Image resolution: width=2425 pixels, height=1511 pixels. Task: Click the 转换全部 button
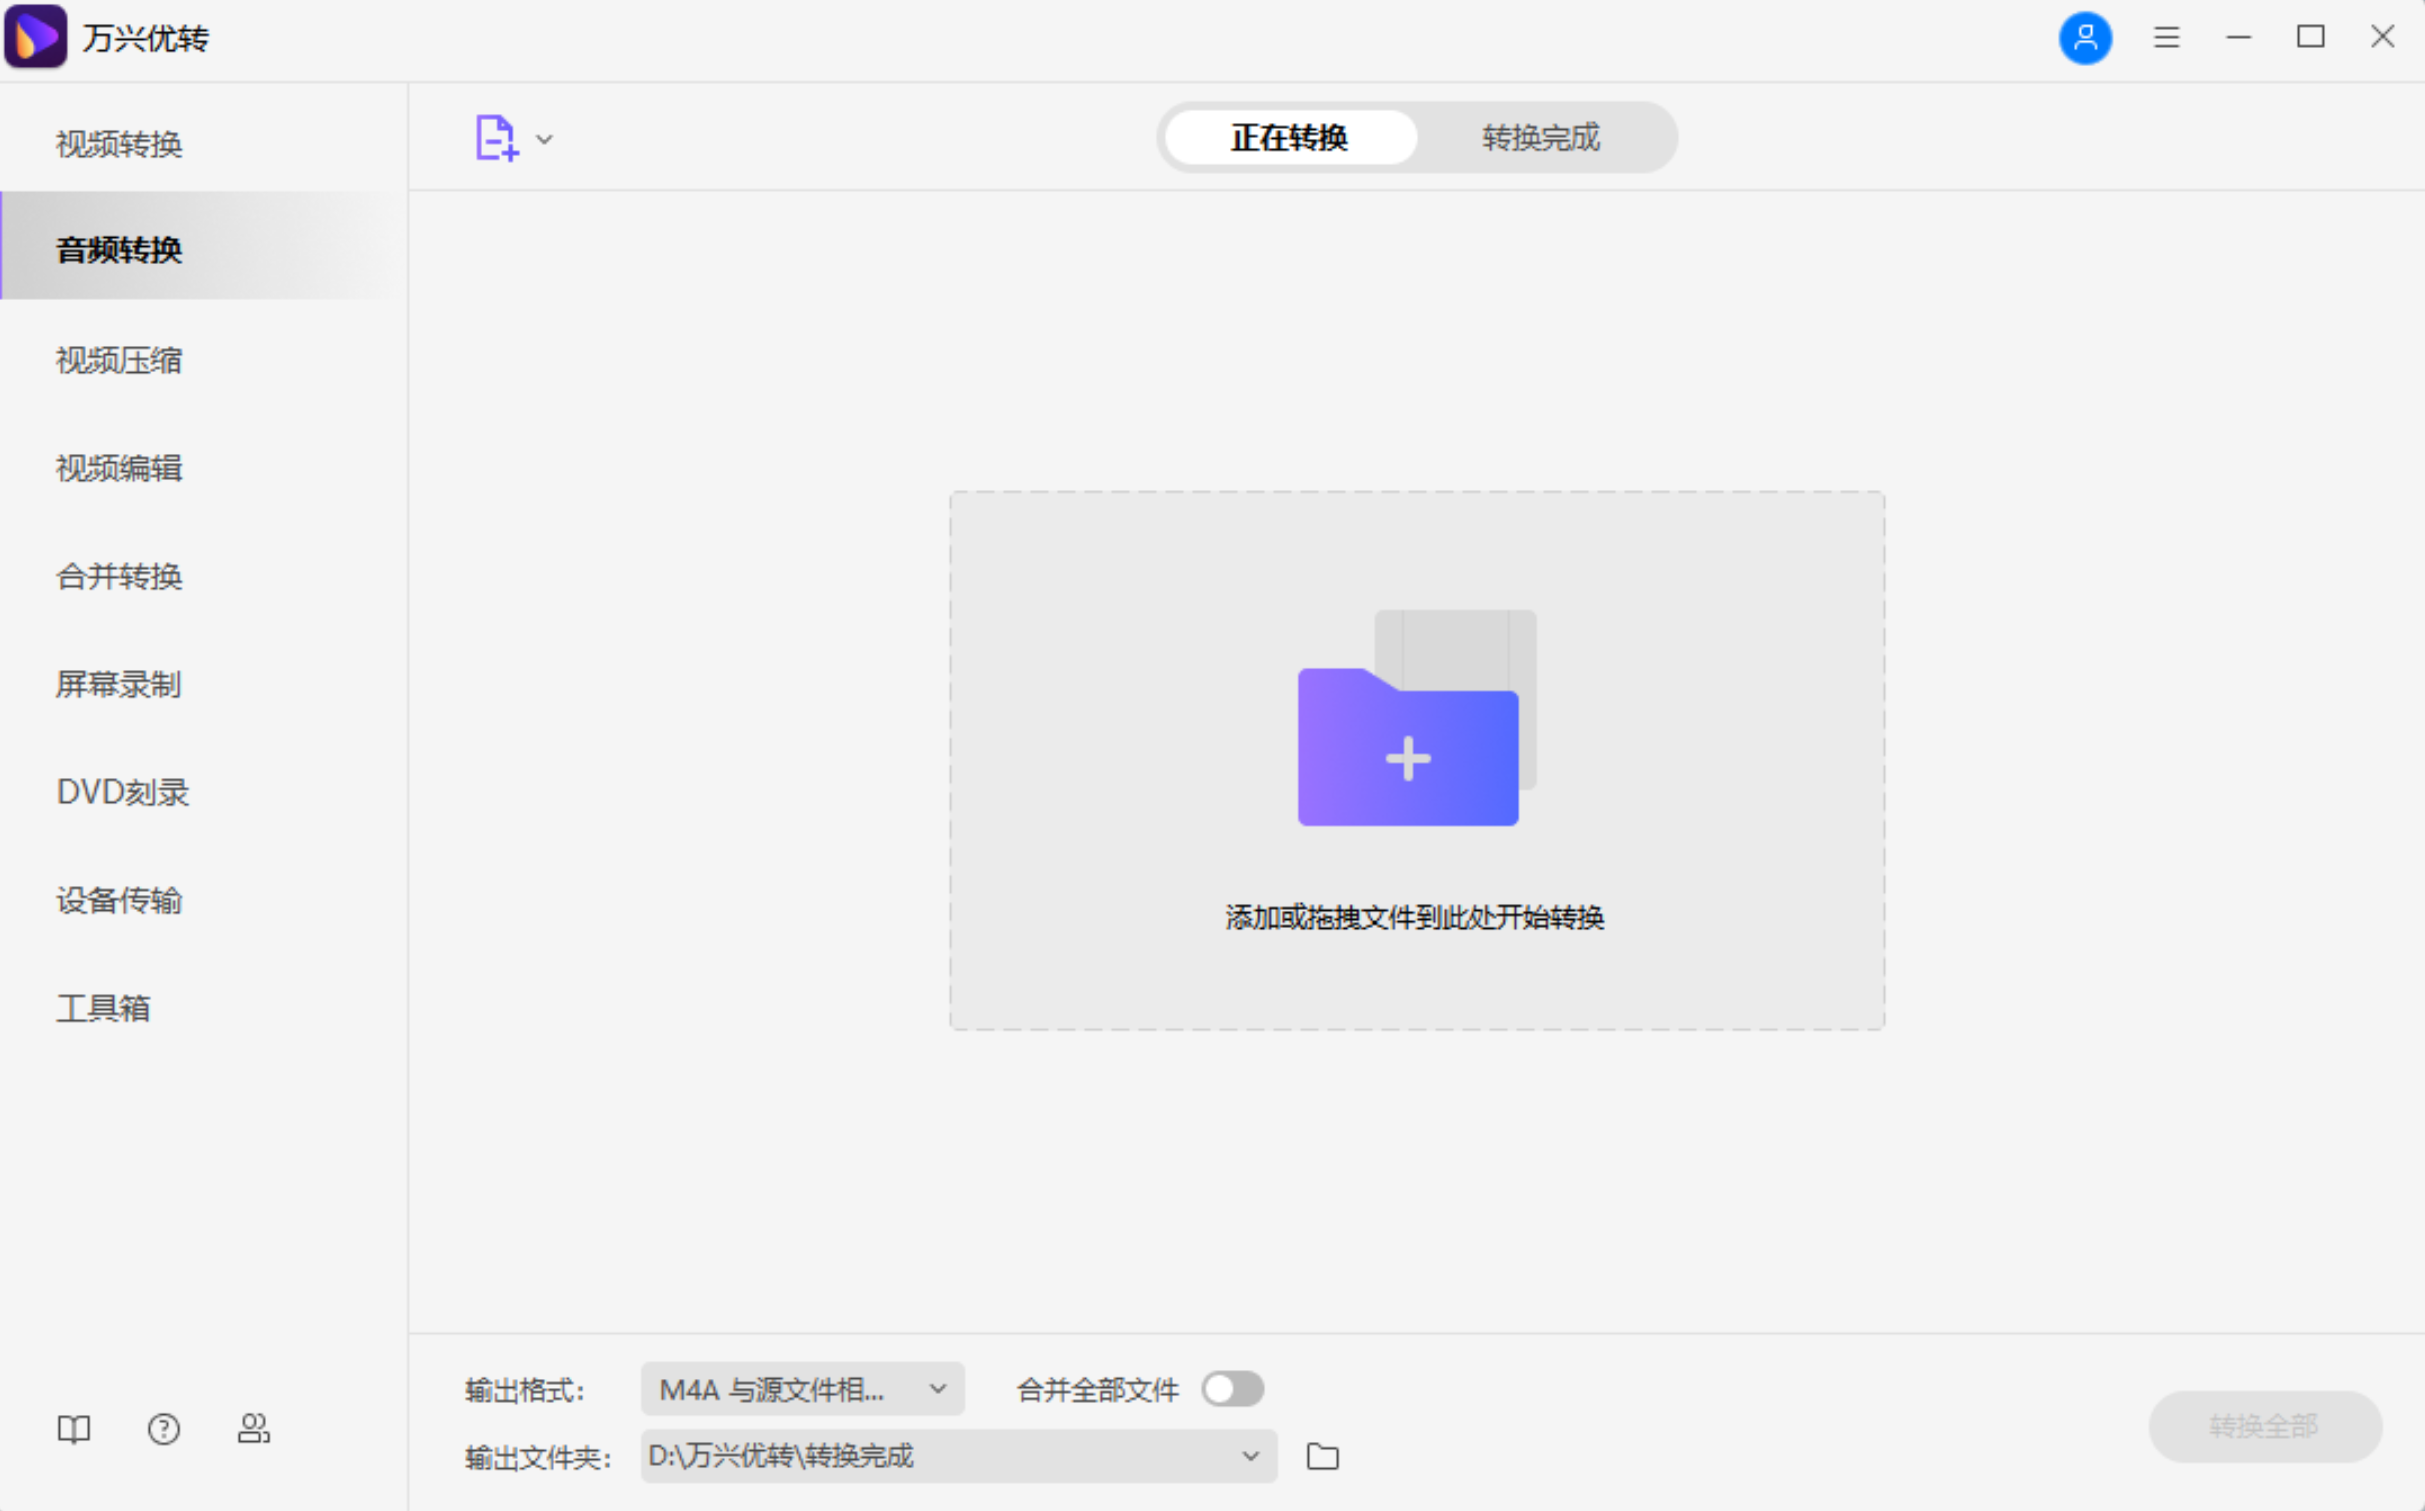pos(2264,1427)
